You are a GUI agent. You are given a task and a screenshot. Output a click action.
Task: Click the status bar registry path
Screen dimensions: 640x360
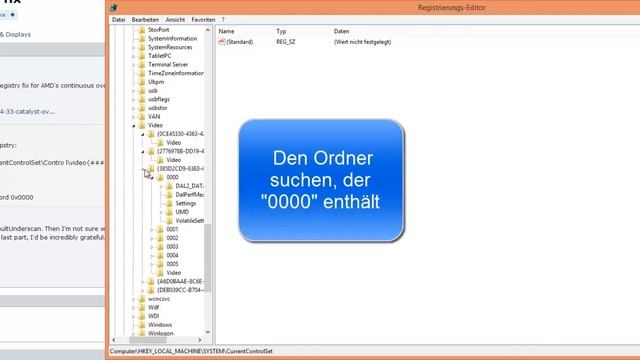coord(191,351)
